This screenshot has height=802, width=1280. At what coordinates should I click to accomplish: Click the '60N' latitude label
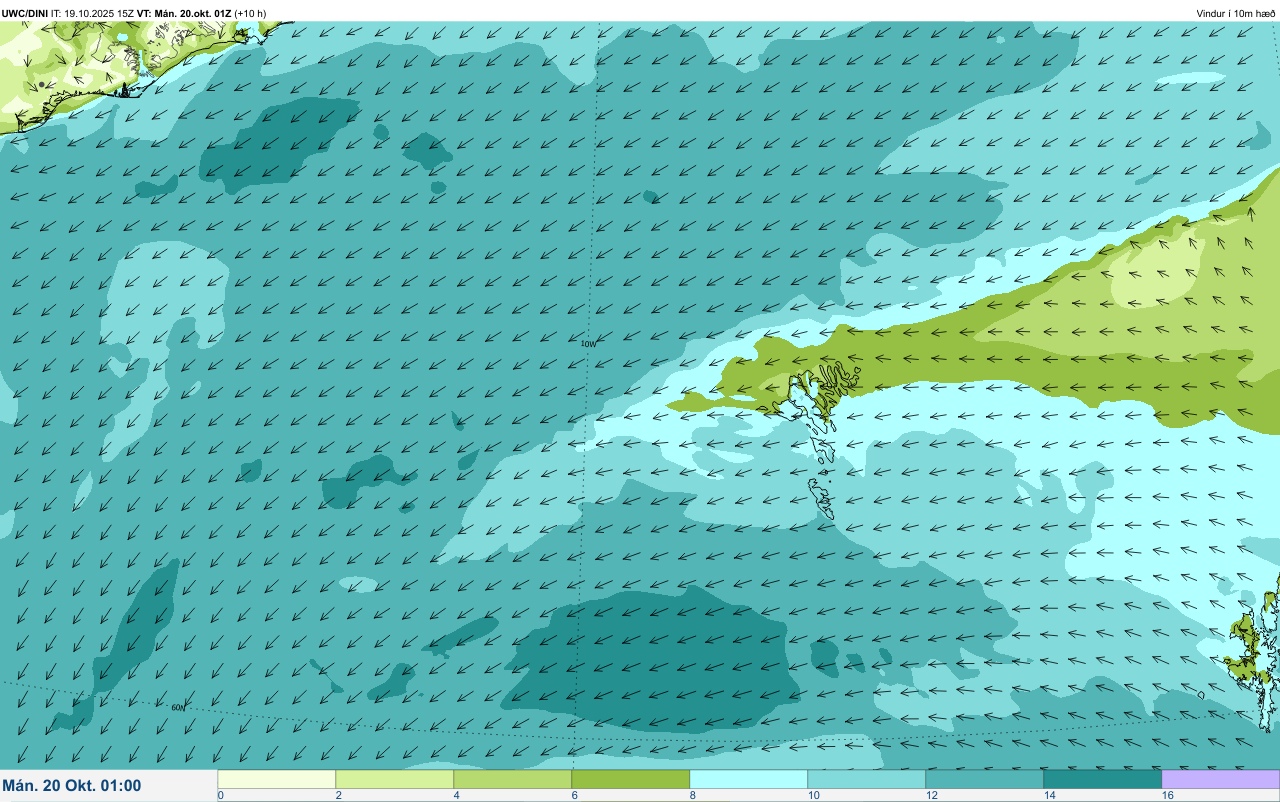(x=178, y=707)
